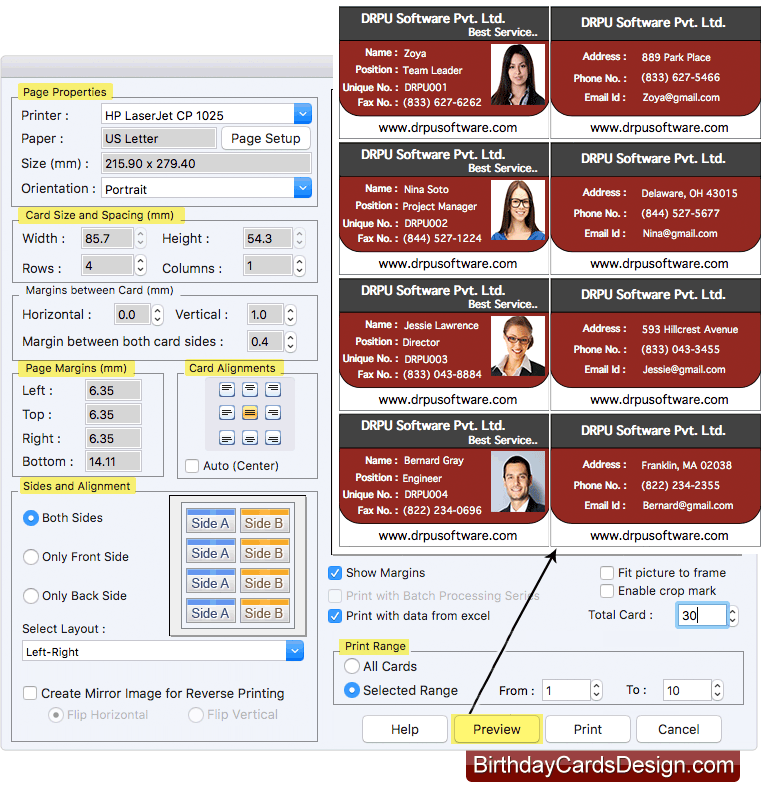Uncheck Show Margins checkbox
The height and width of the screenshot is (785, 766).
335,573
